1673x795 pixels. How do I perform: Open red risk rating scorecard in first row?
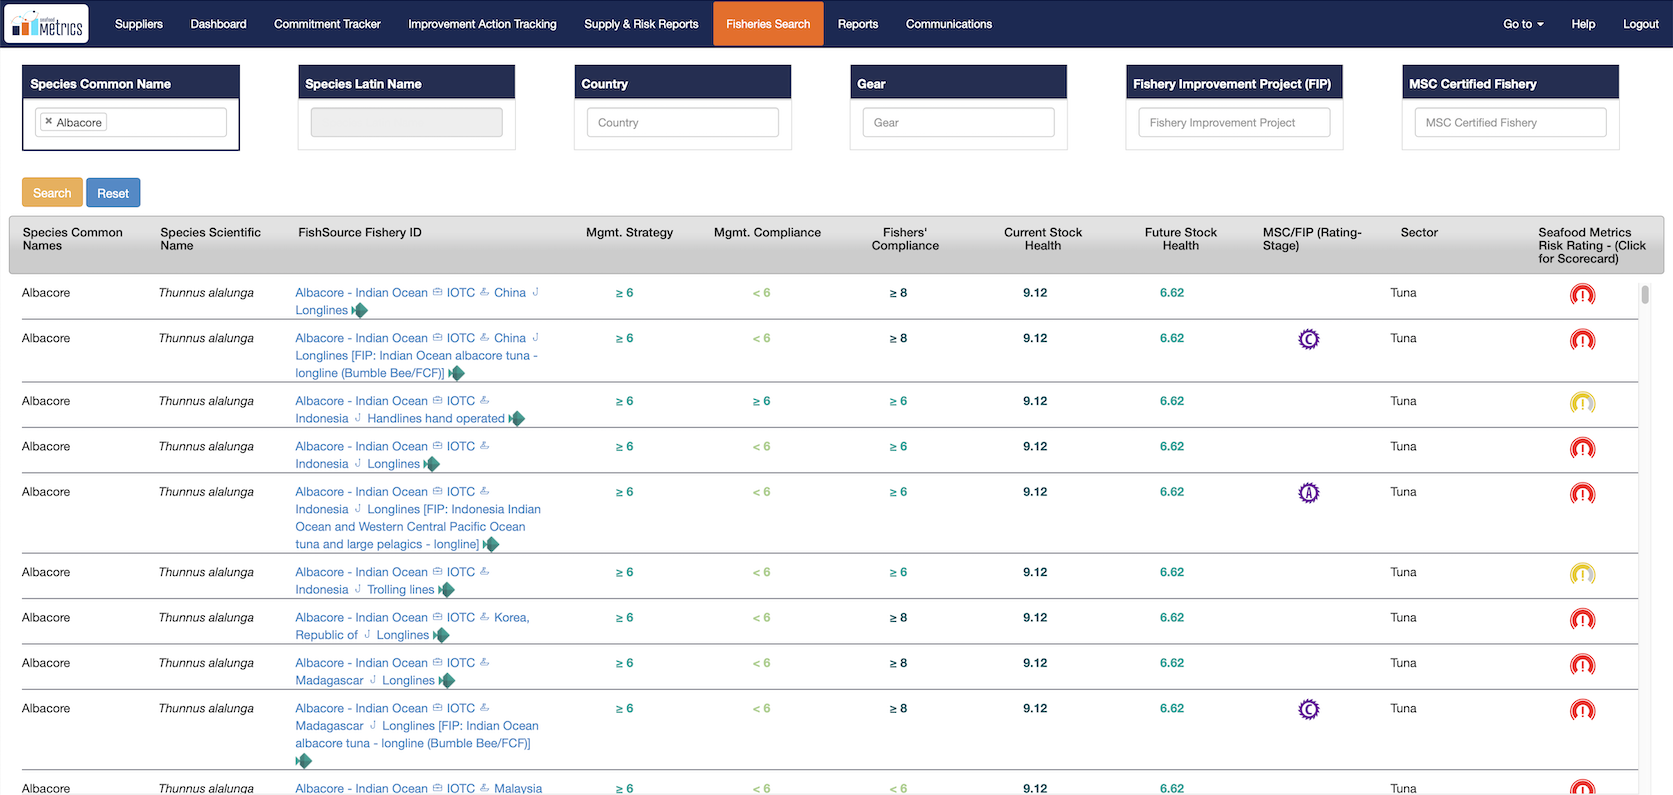pos(1582,295)
